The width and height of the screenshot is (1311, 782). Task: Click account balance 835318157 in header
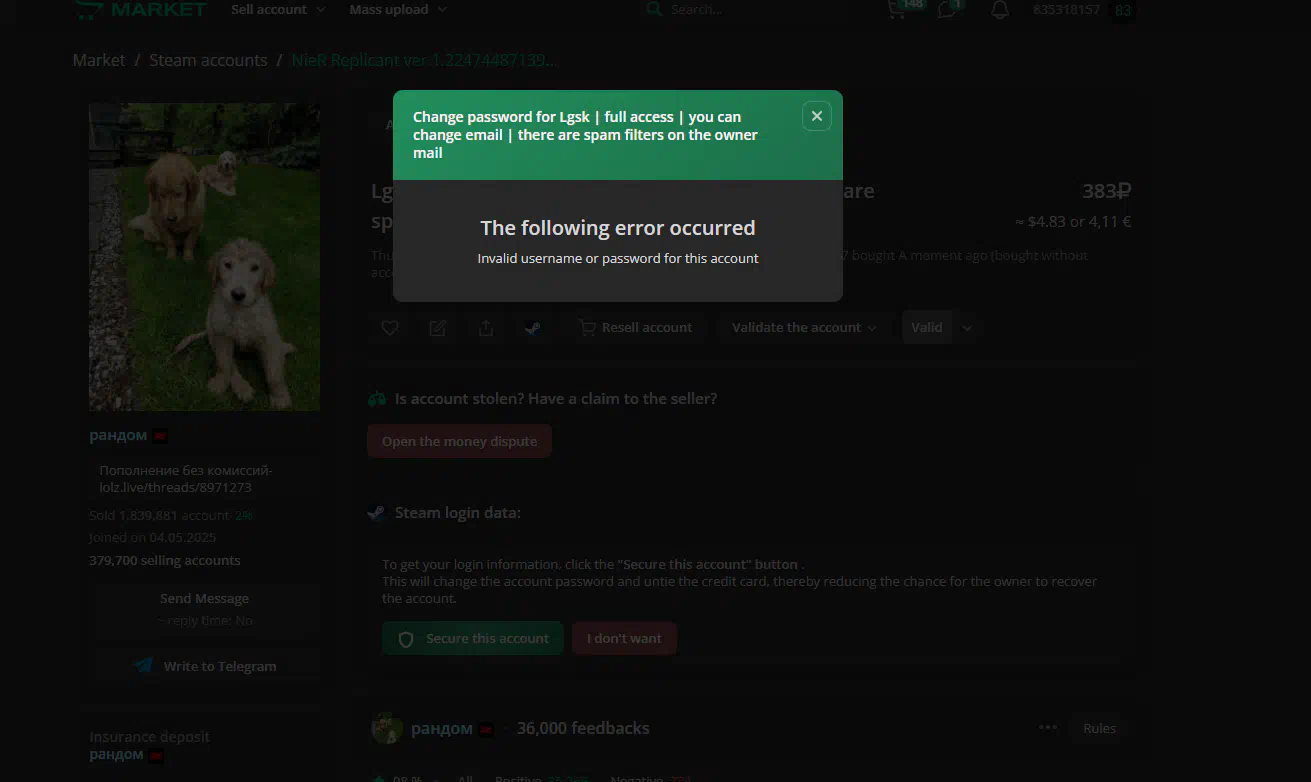tap(1067, 10)
